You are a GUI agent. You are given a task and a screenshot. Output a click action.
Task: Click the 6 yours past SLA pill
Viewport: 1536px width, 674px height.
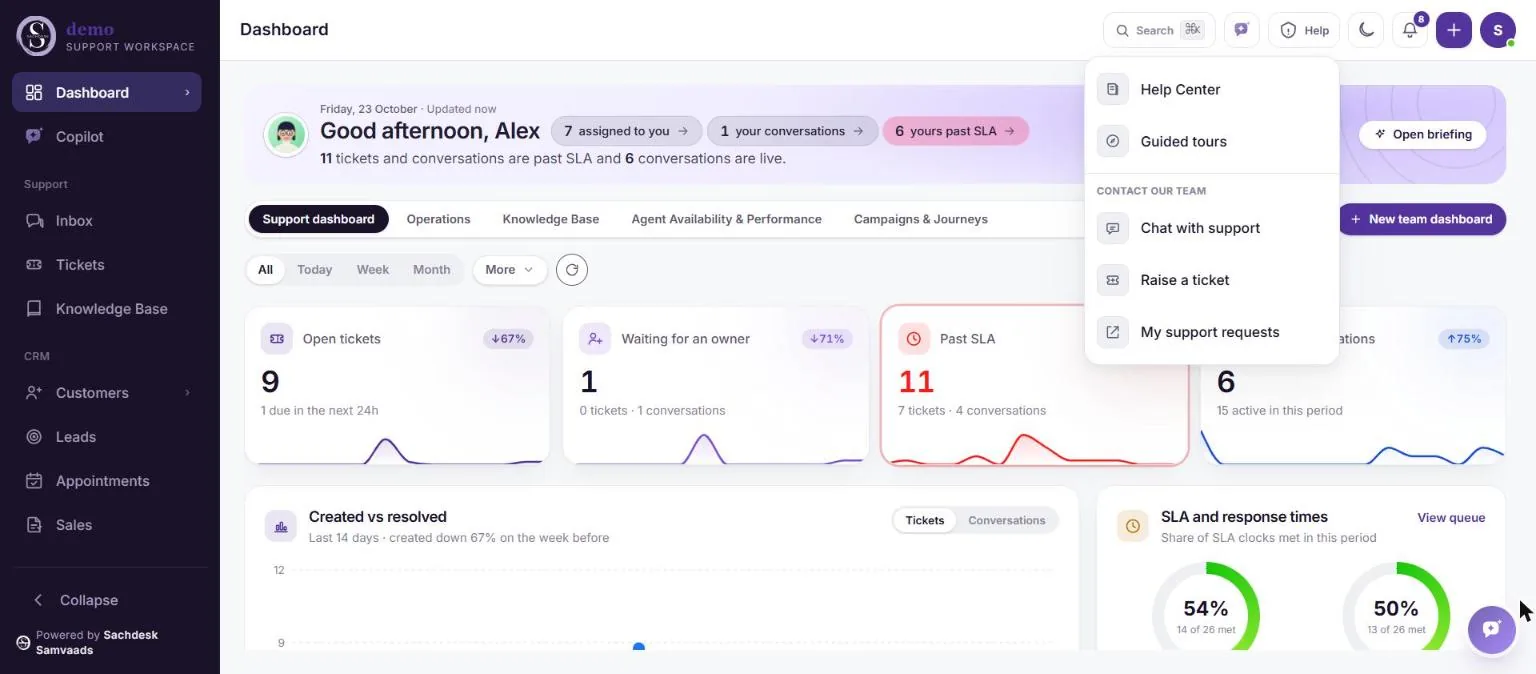coord(955,131)
